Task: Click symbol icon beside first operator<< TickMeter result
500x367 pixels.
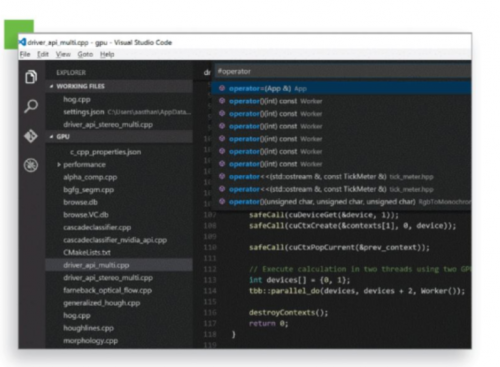Action: click(222, 177)
